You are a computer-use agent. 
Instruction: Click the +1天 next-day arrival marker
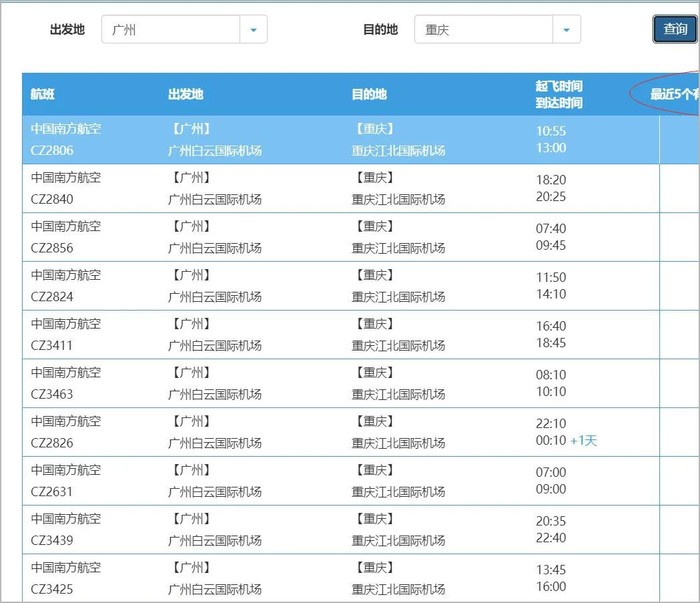point(583,441)
